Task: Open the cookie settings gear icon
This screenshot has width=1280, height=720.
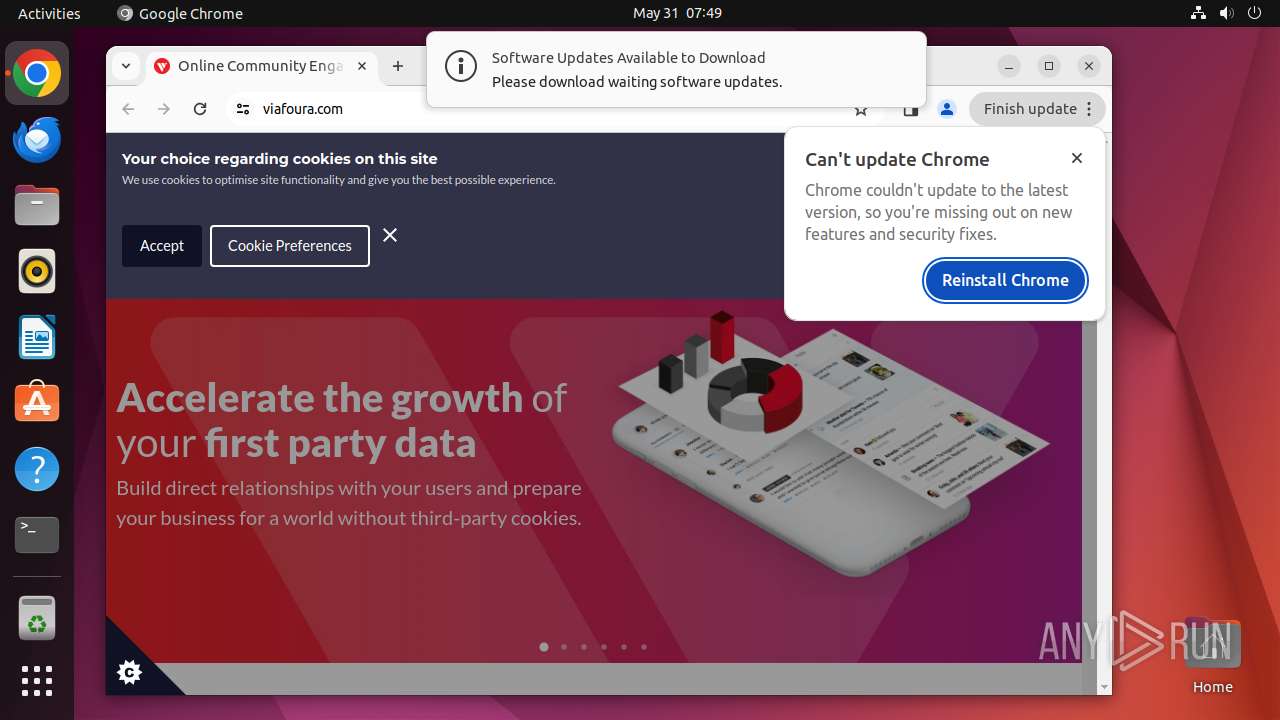Action: pos(129,673)
